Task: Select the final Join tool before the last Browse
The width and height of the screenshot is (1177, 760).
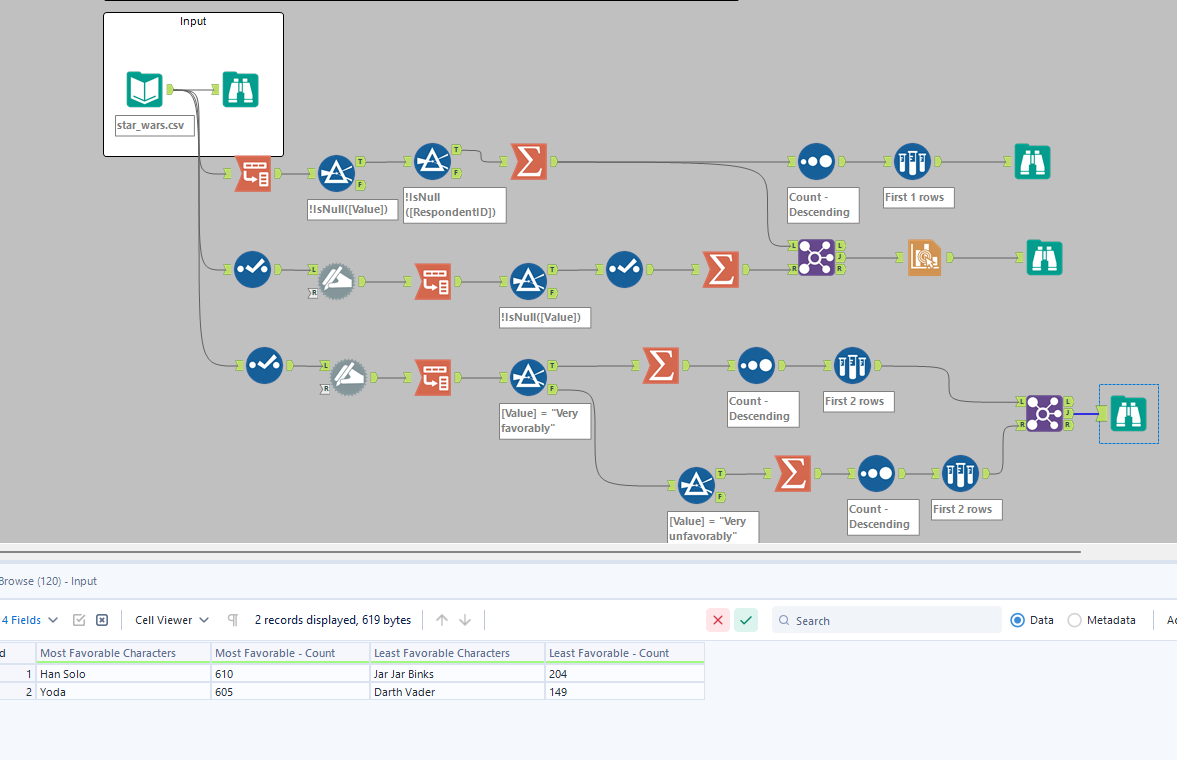Action: (x=1045, y=413)
